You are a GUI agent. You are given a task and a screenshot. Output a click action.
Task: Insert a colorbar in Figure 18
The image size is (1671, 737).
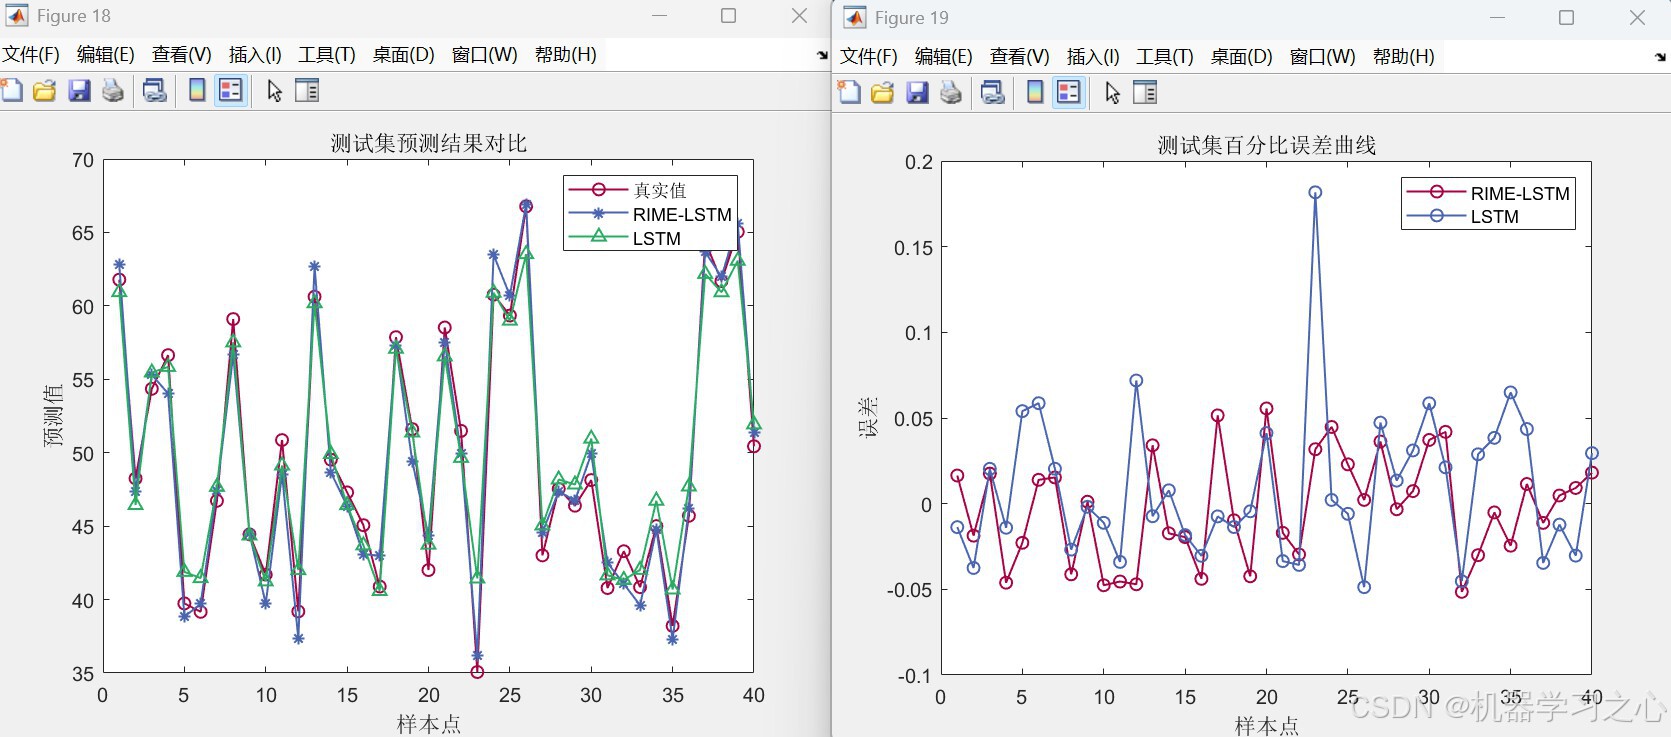197,91
